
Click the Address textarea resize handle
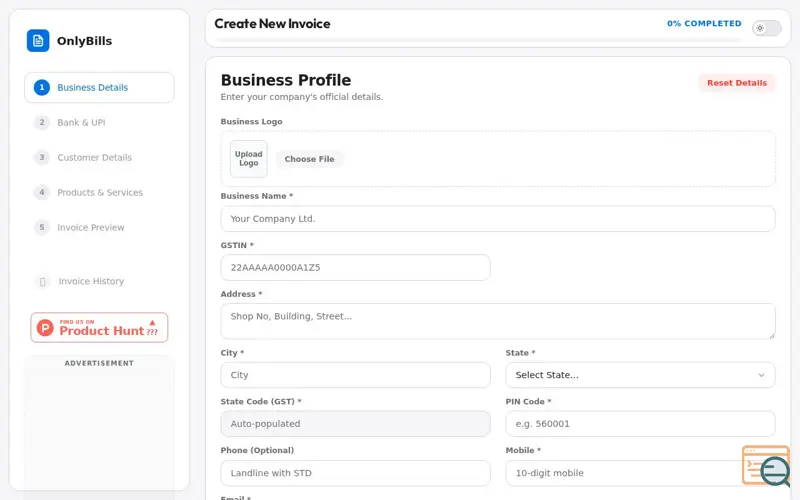(x=771, y=335)
